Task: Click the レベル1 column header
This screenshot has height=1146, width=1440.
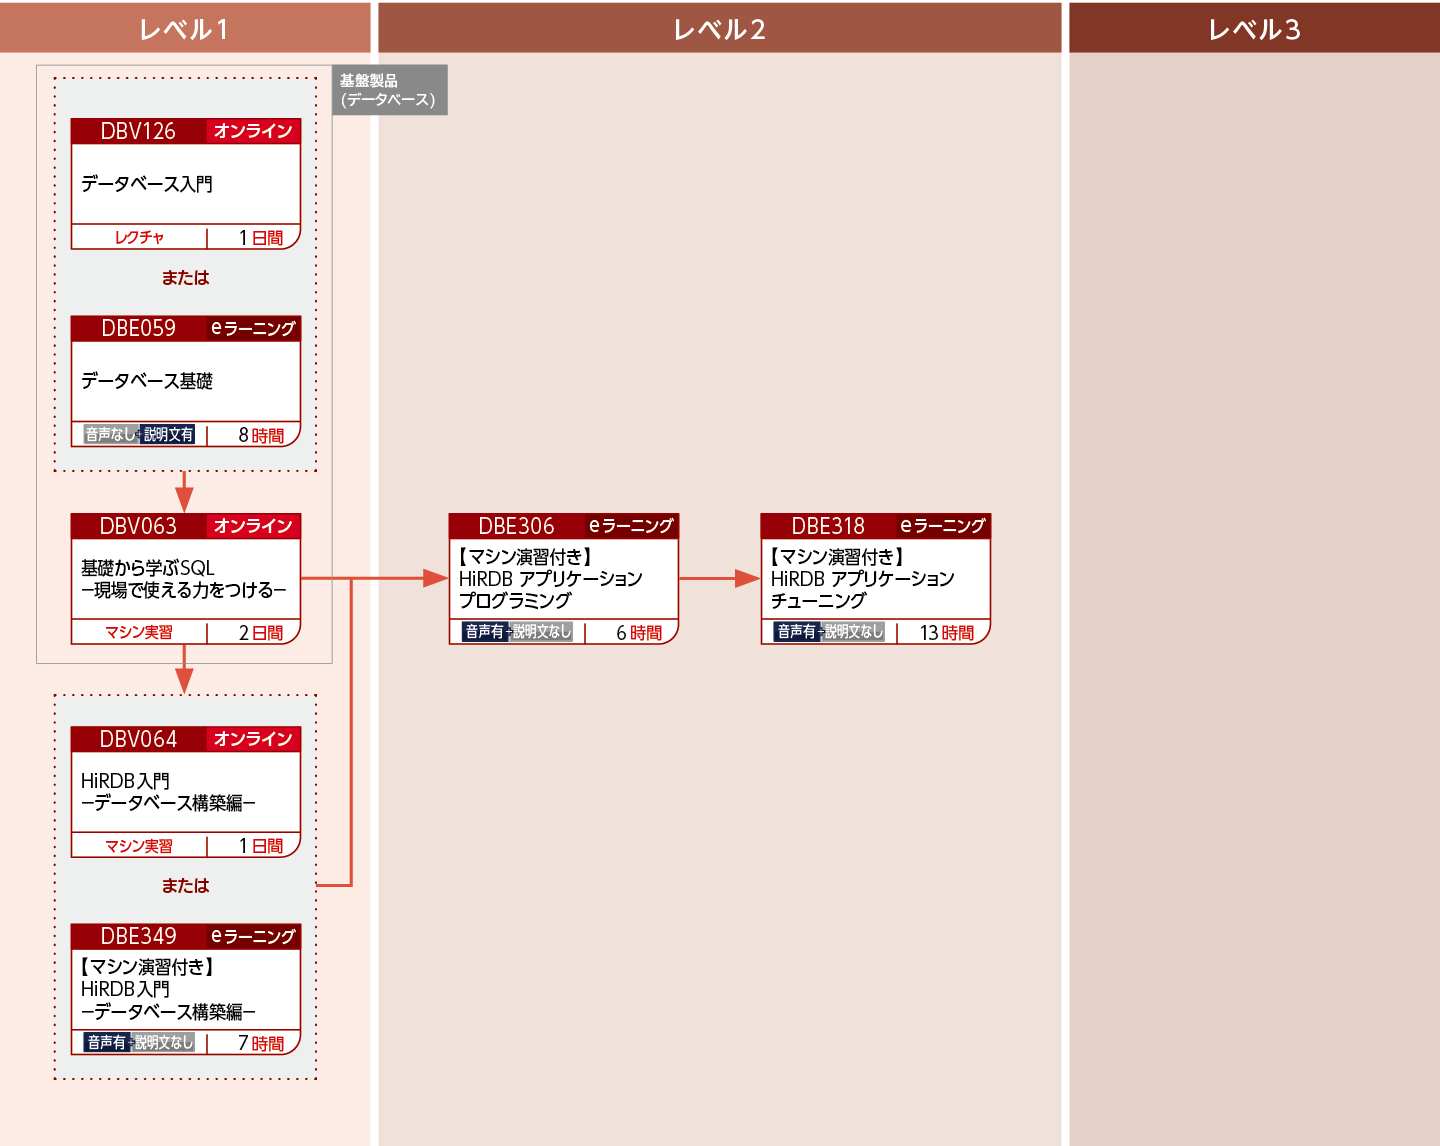Action: coord(185,28)
